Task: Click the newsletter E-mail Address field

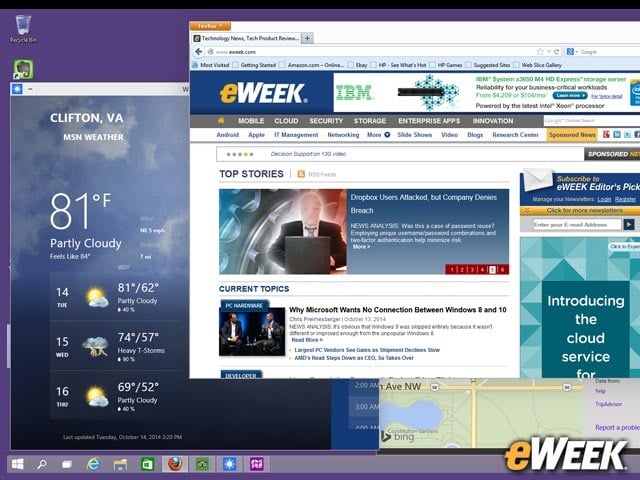Action: click(577, 224)
